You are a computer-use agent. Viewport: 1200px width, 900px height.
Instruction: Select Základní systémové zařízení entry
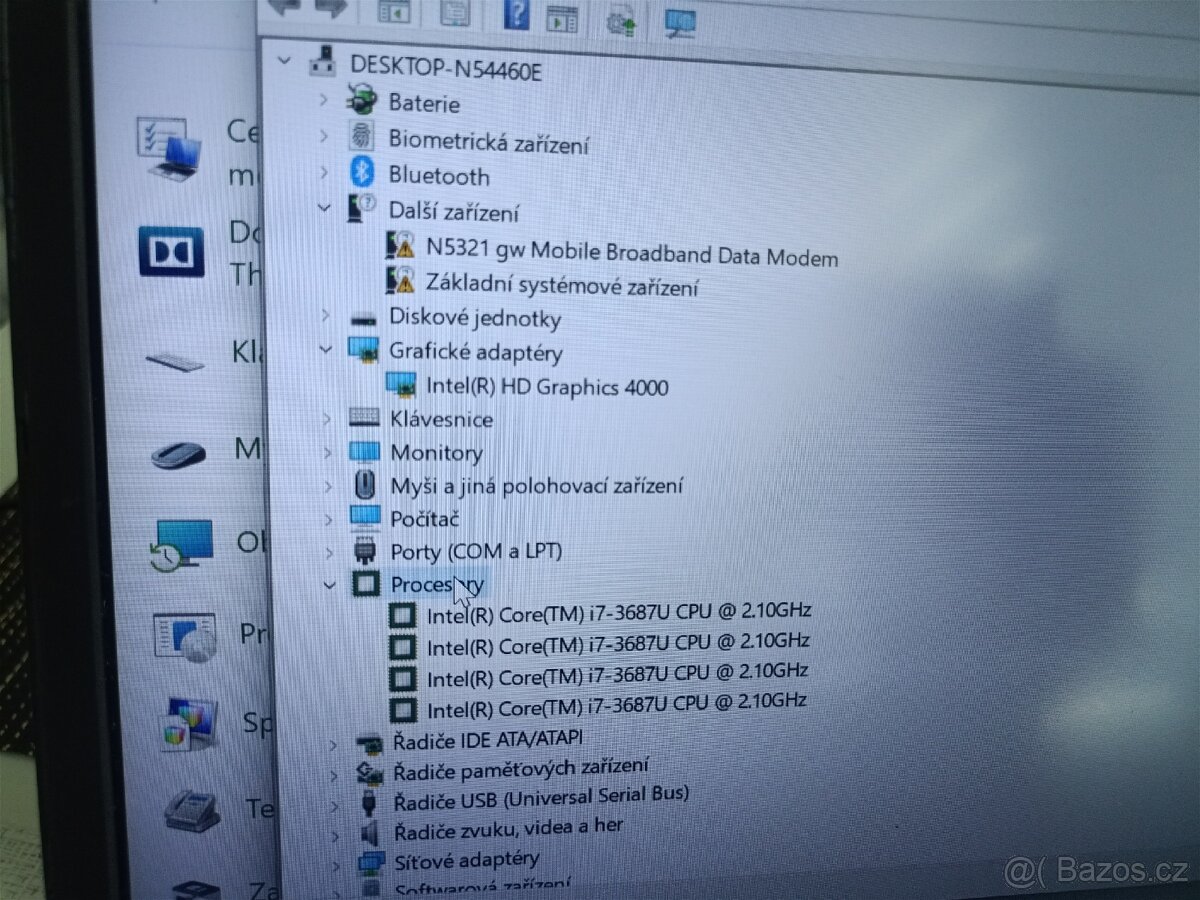562,286
